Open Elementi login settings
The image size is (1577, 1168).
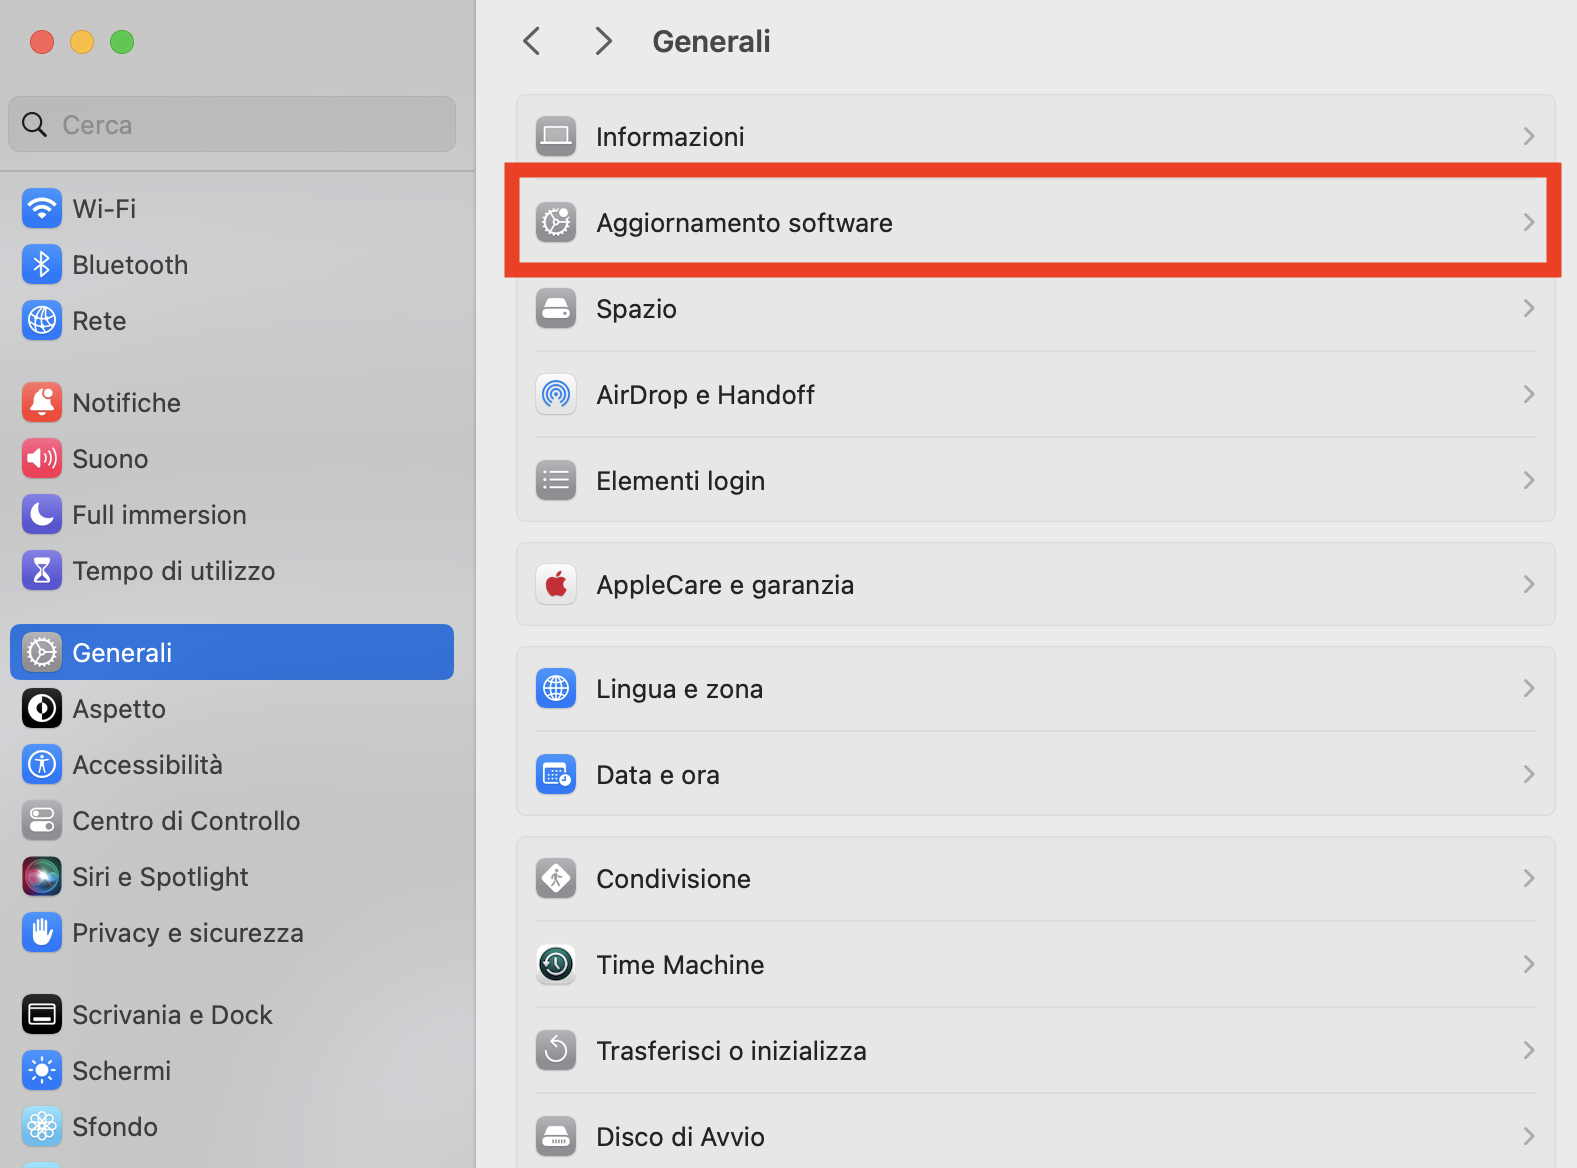(680, 480)
